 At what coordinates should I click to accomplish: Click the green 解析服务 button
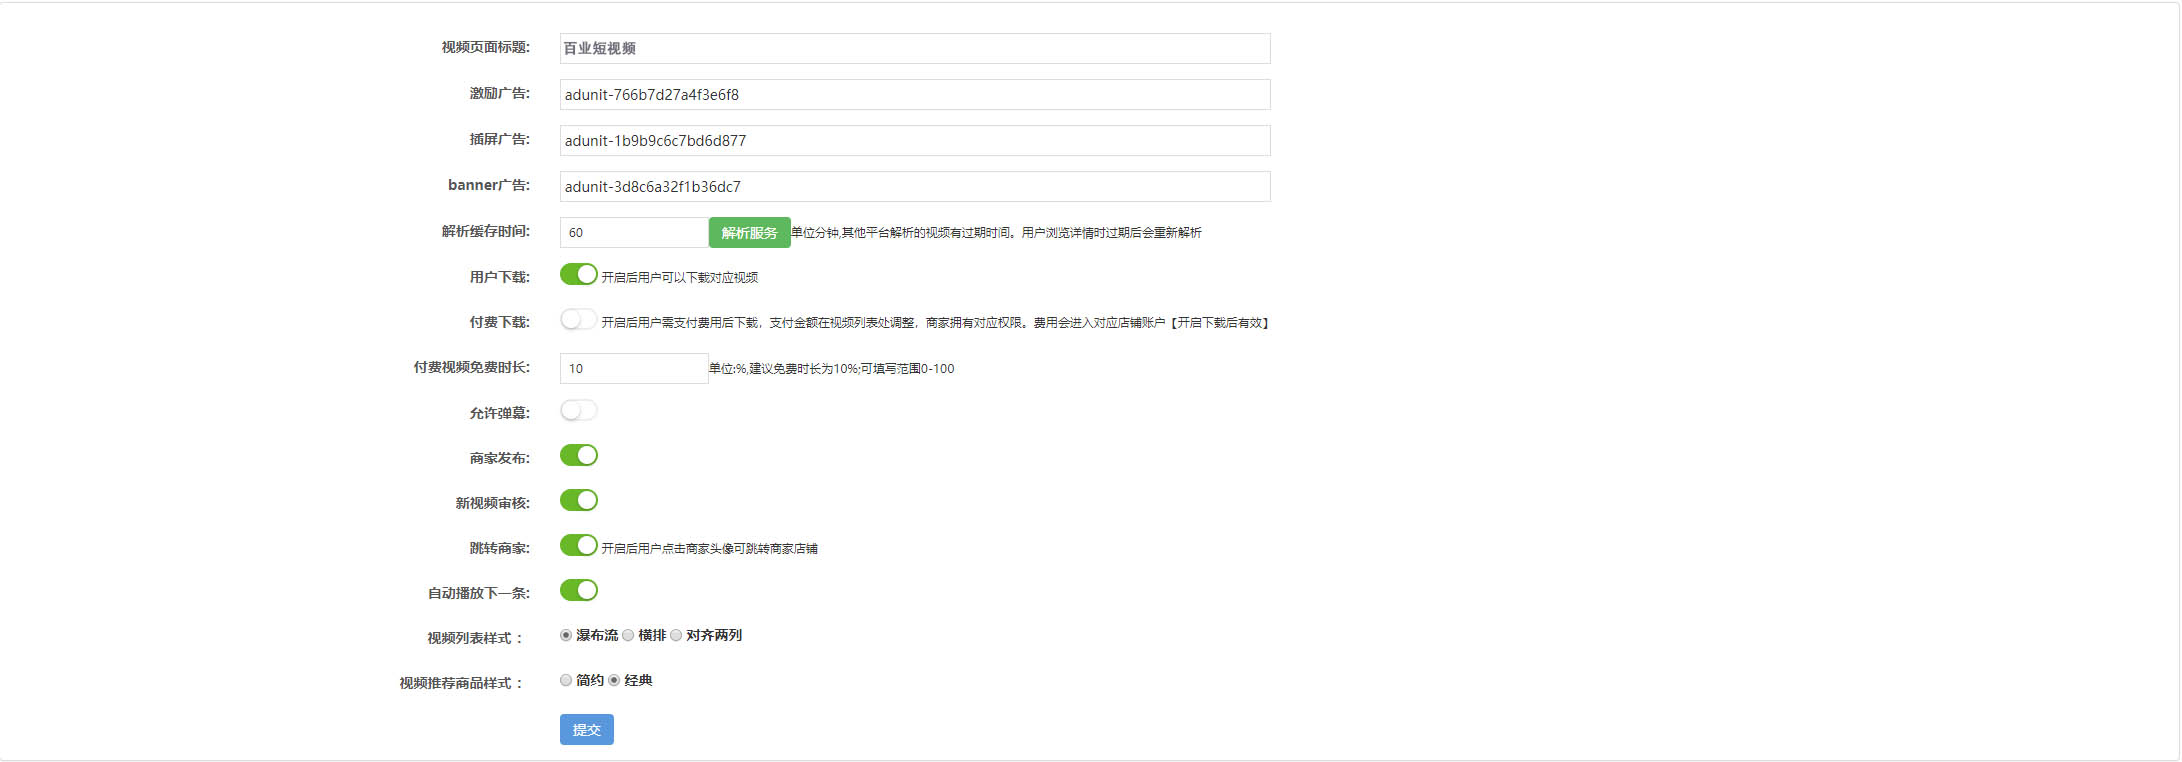coord(749,233)
